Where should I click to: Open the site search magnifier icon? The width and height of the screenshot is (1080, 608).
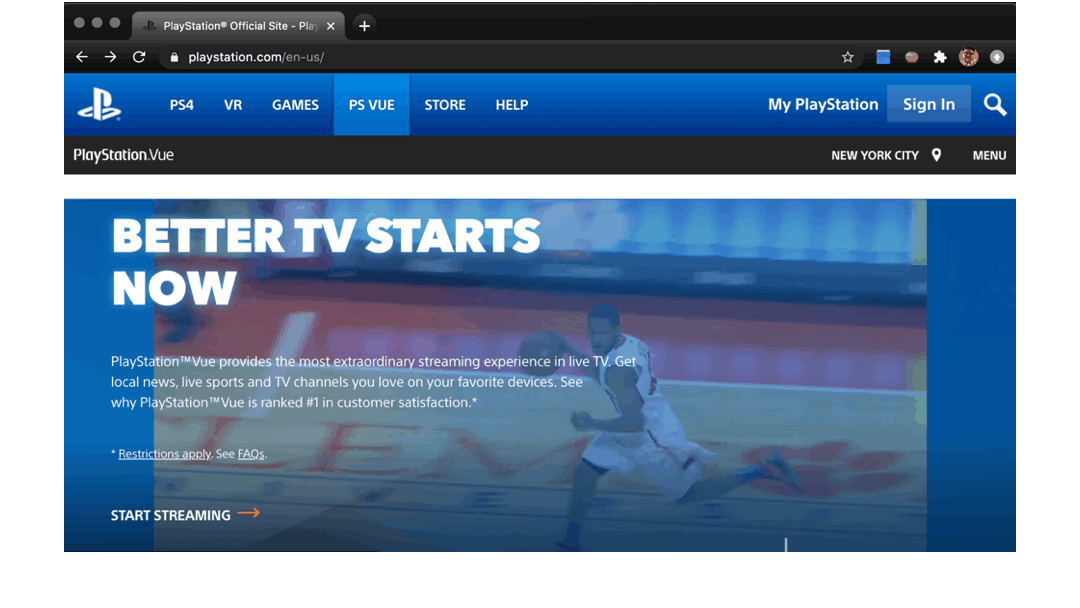click(995, 105)
